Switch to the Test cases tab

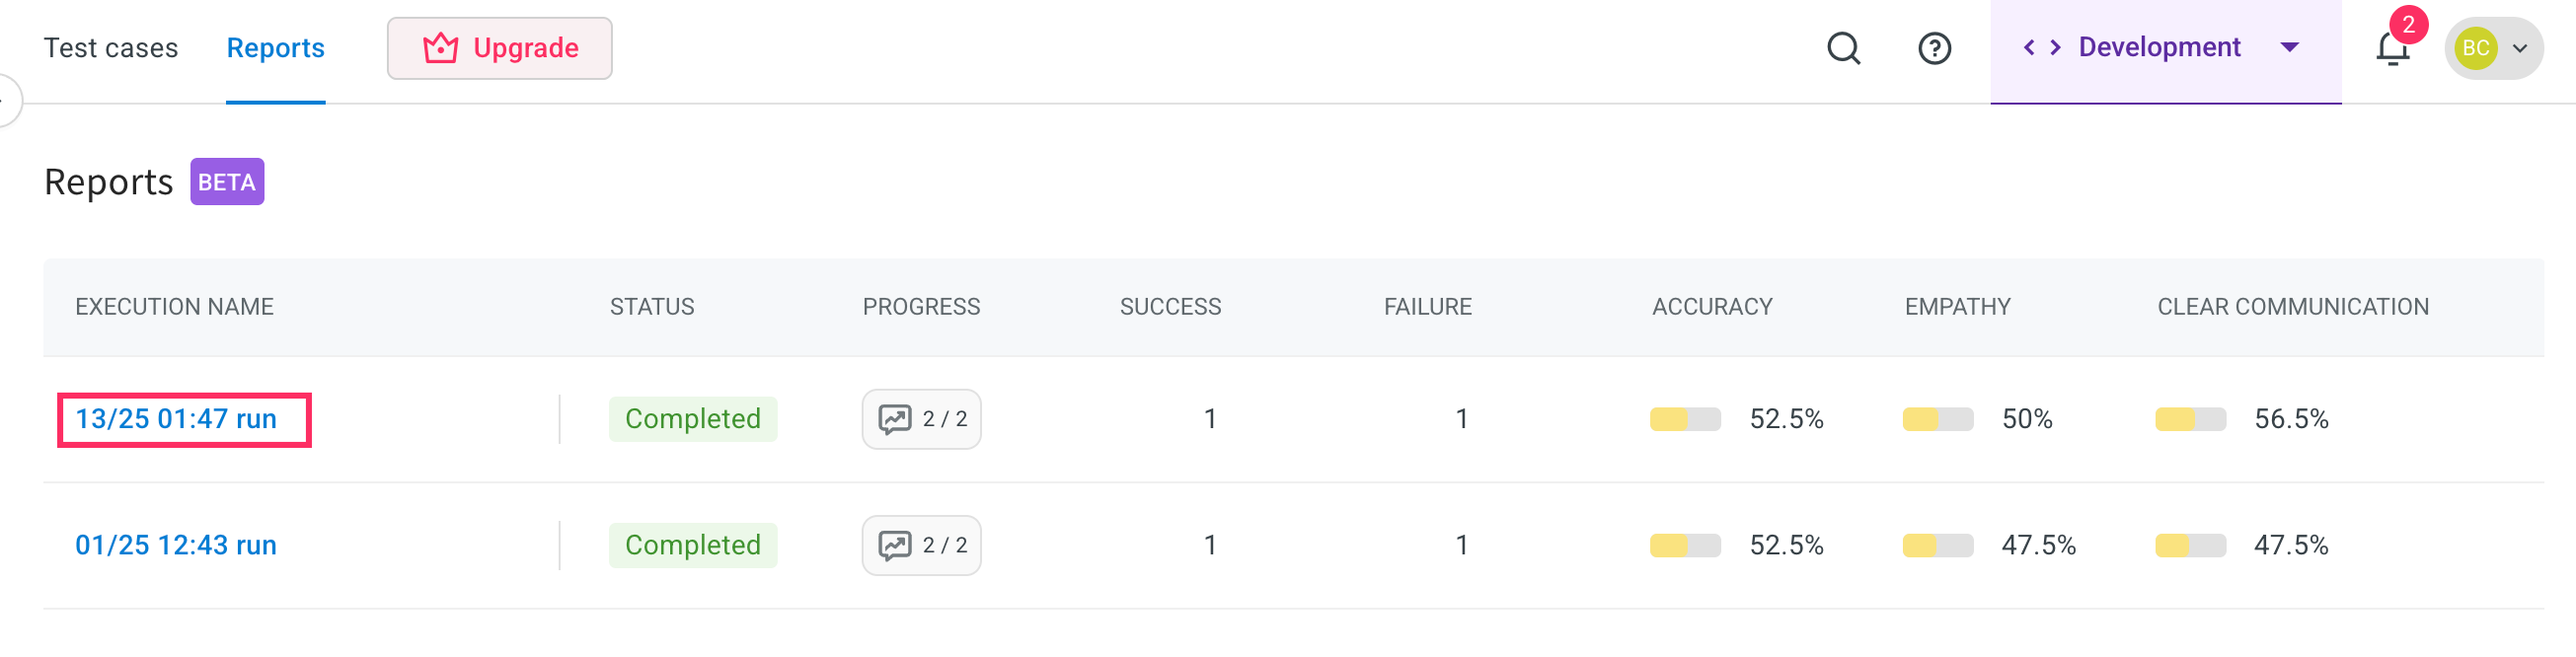(x=111, y=48)
